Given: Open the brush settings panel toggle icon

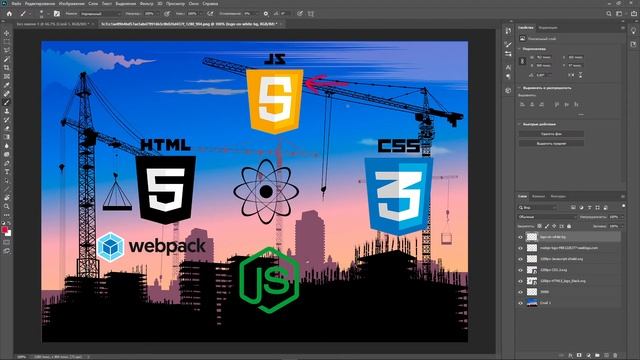Looking at the screenshot, I should pos(57,13).
